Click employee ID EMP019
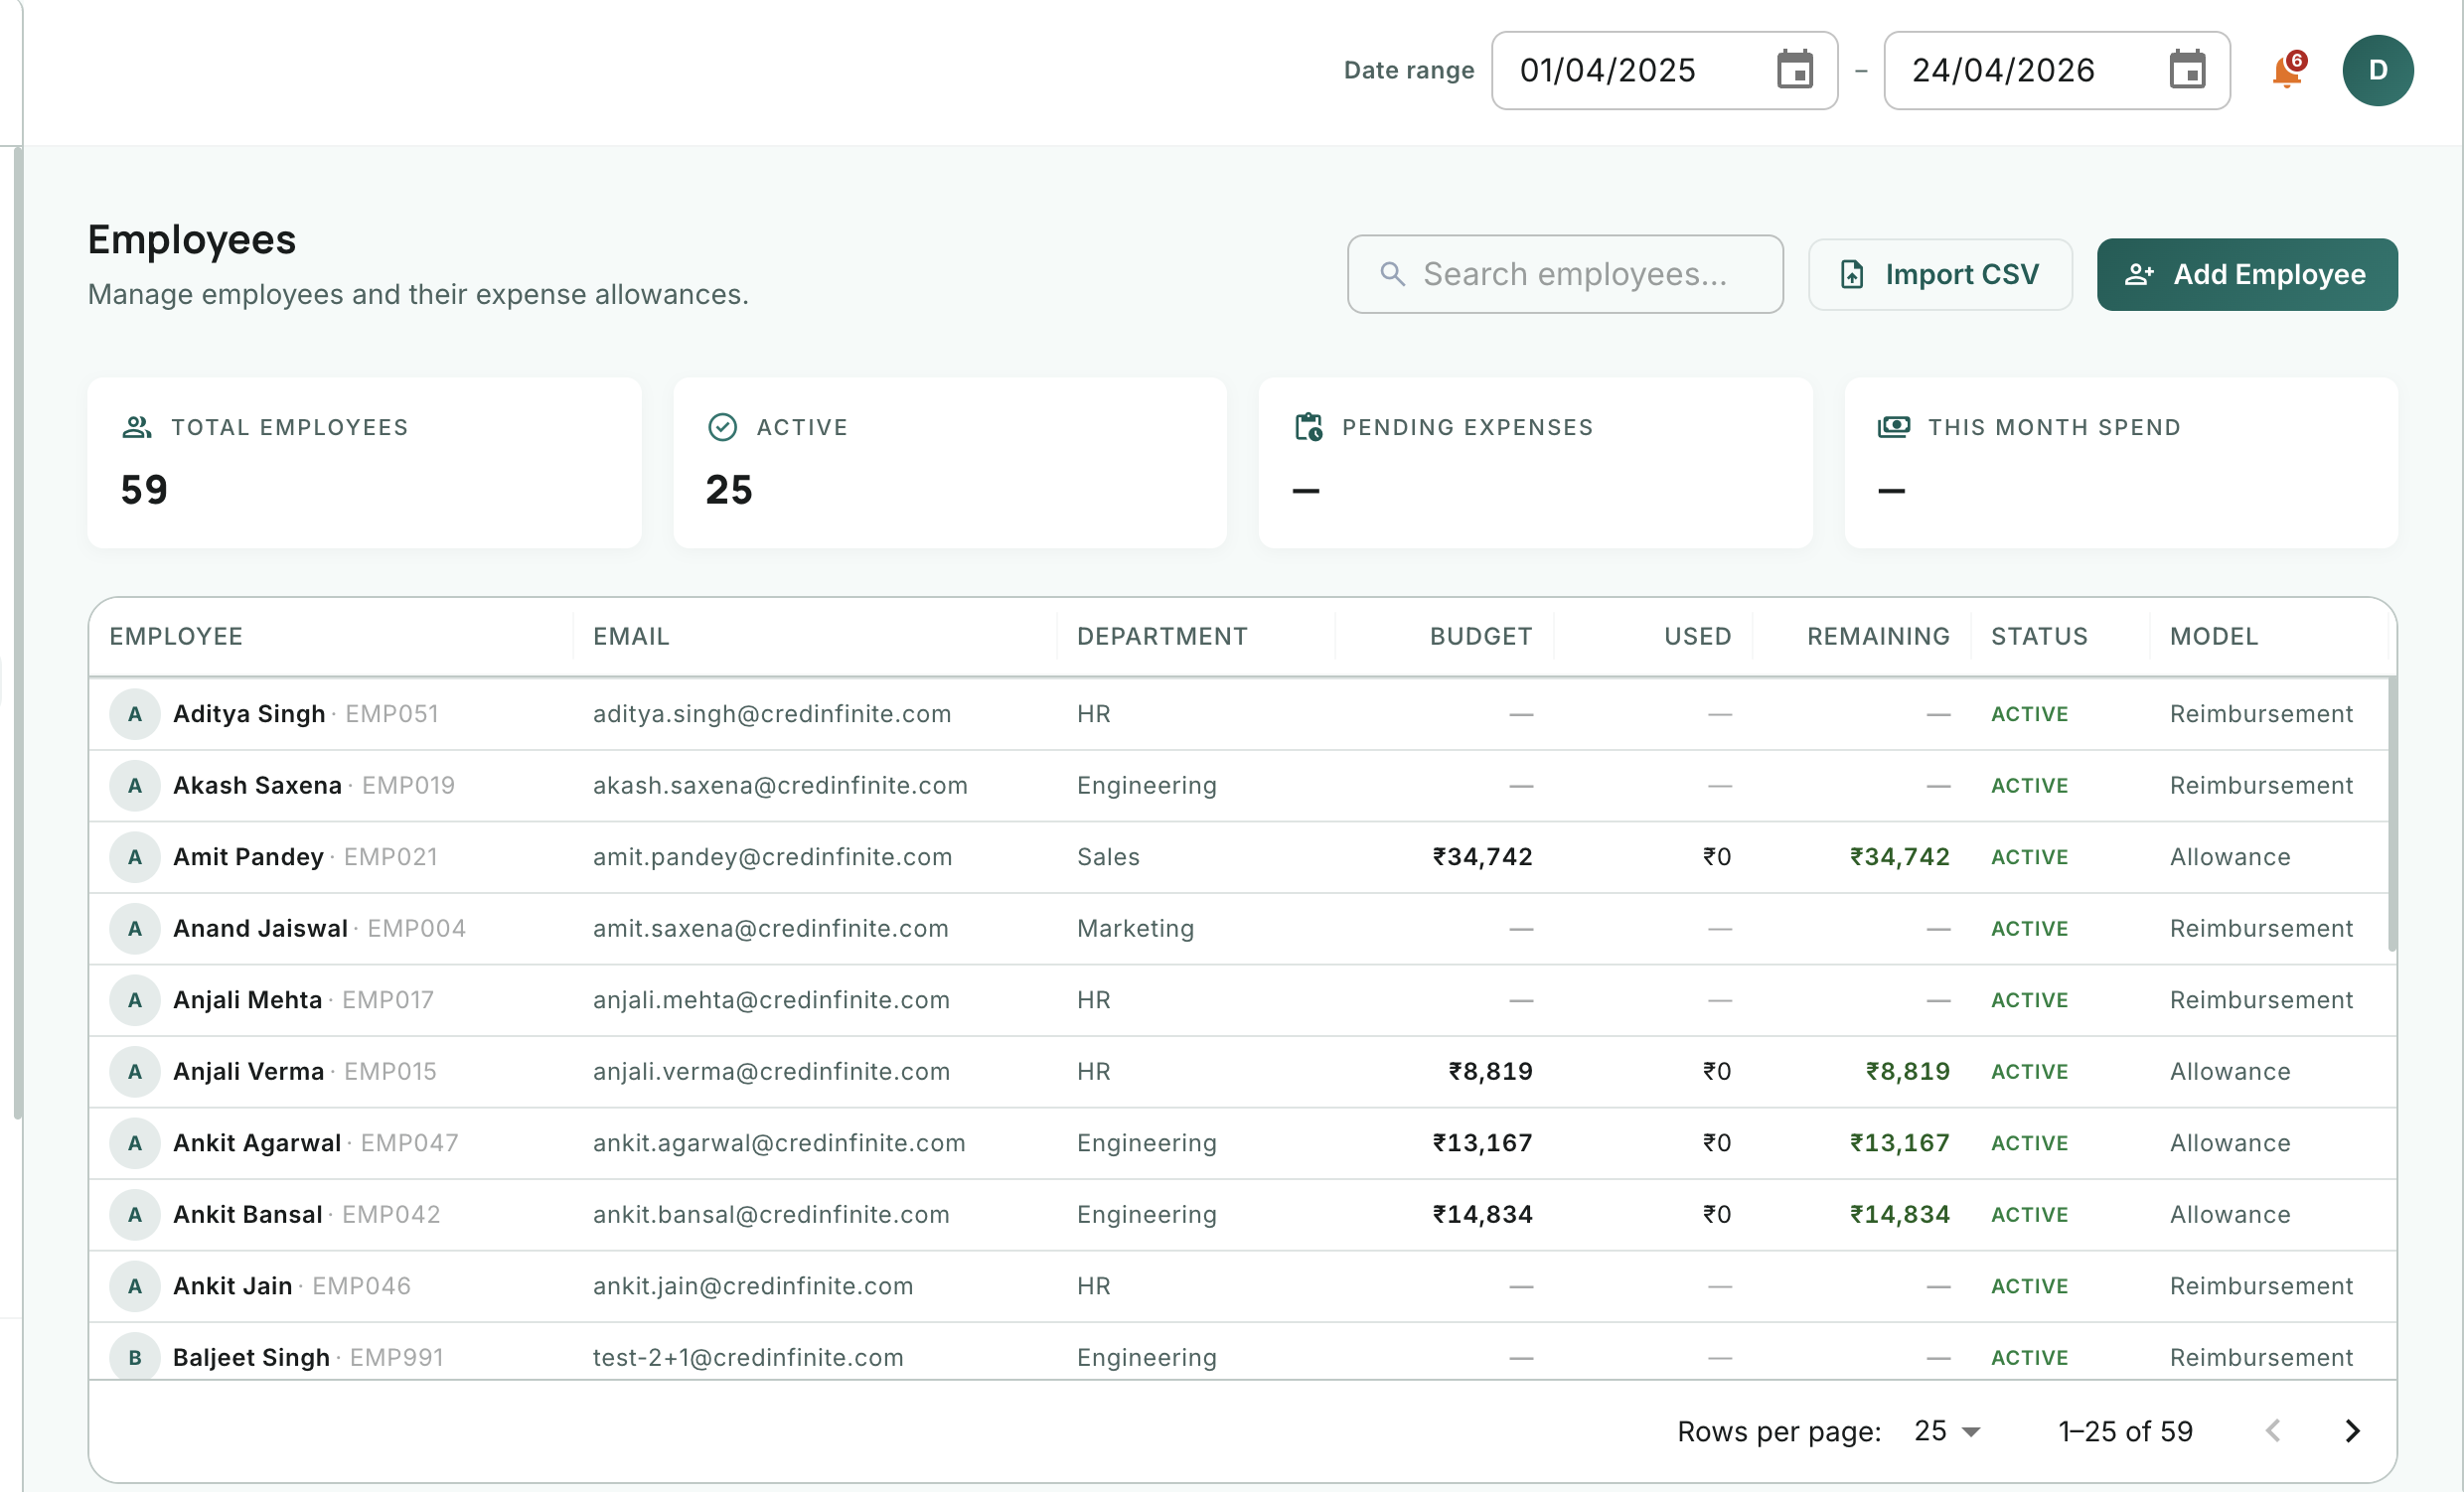The height and width of the screenshot is (1492, 2464). coord(408,785)
